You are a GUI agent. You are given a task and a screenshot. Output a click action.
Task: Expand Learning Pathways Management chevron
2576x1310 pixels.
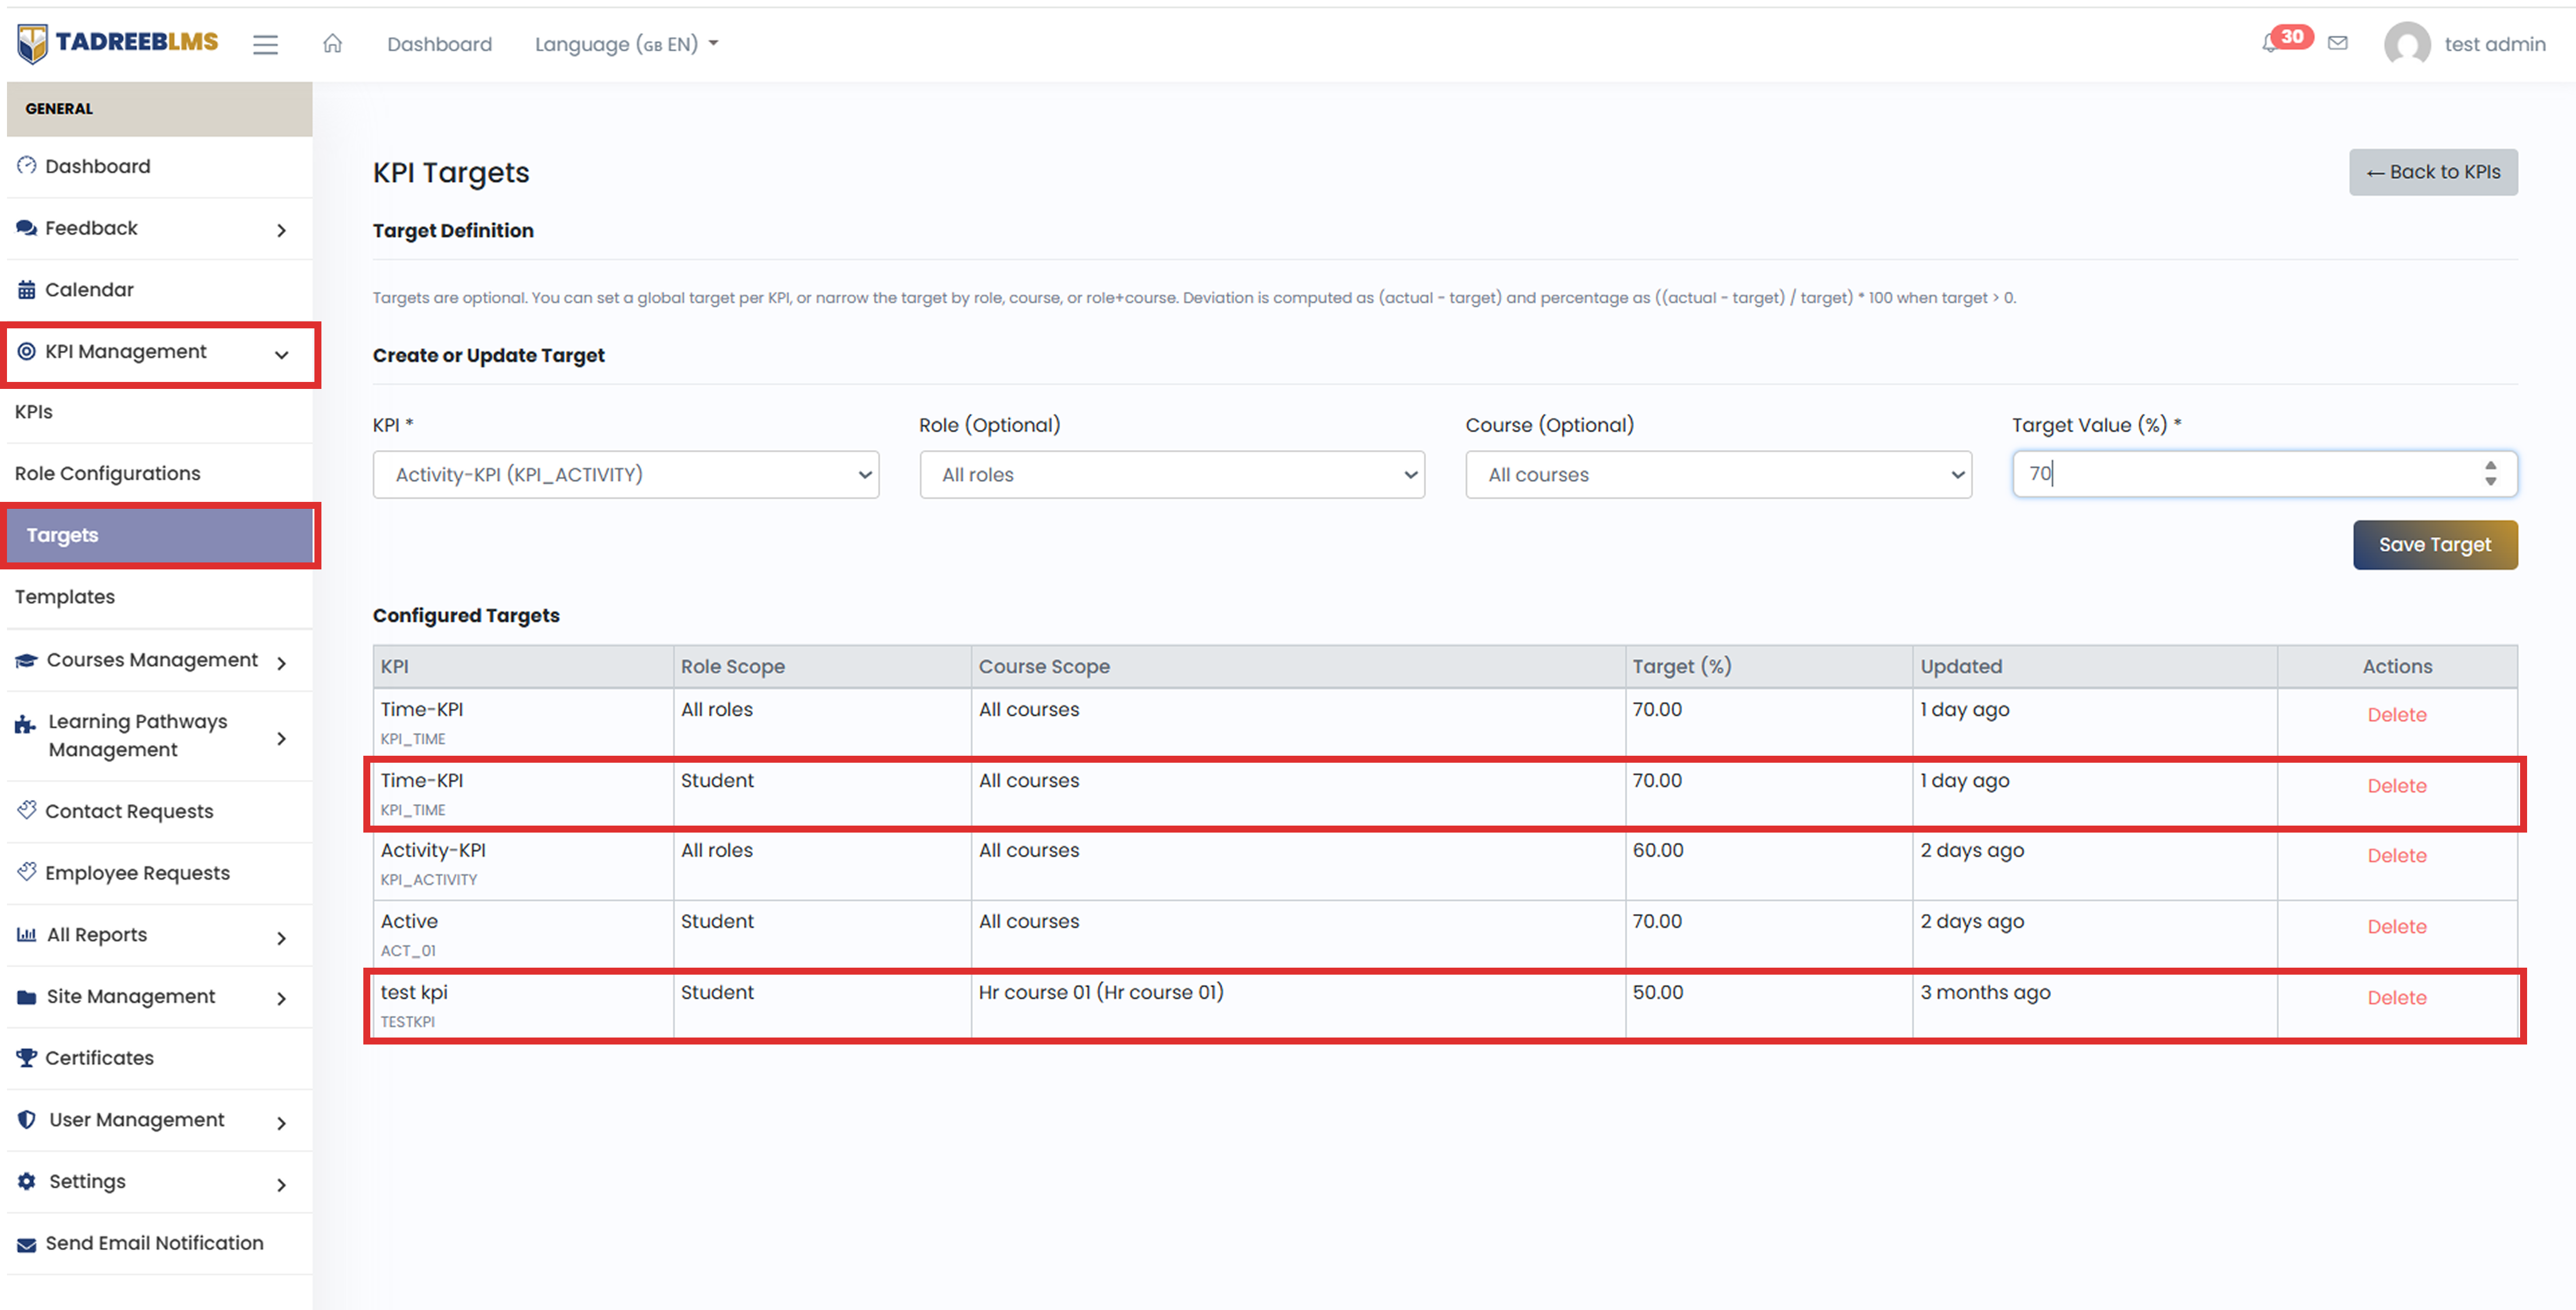click(282, 739)
